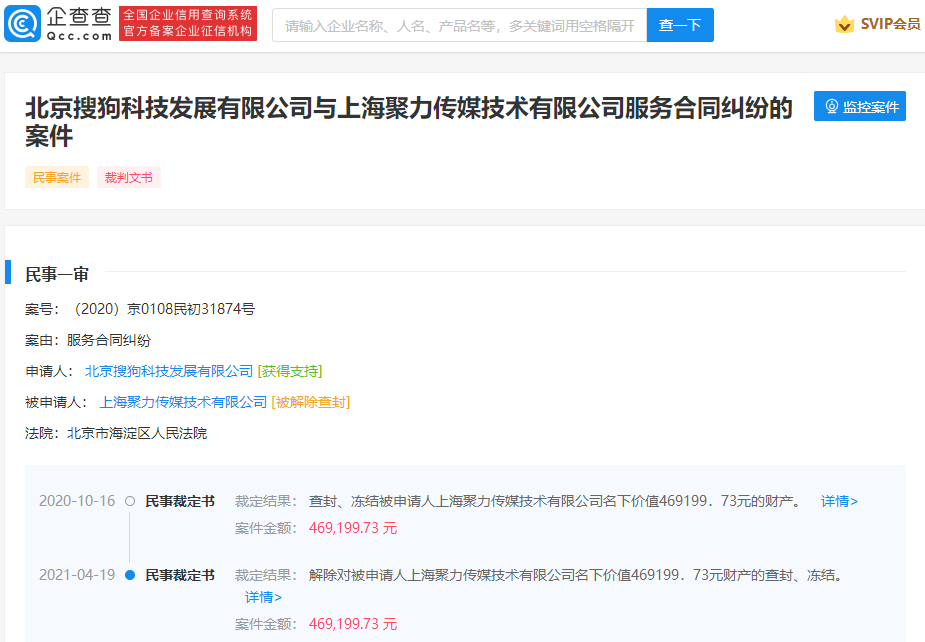The image size is (925, 642).
Task: Select the 2021-04-19 blue timeline marker
Action: point(130,575)
